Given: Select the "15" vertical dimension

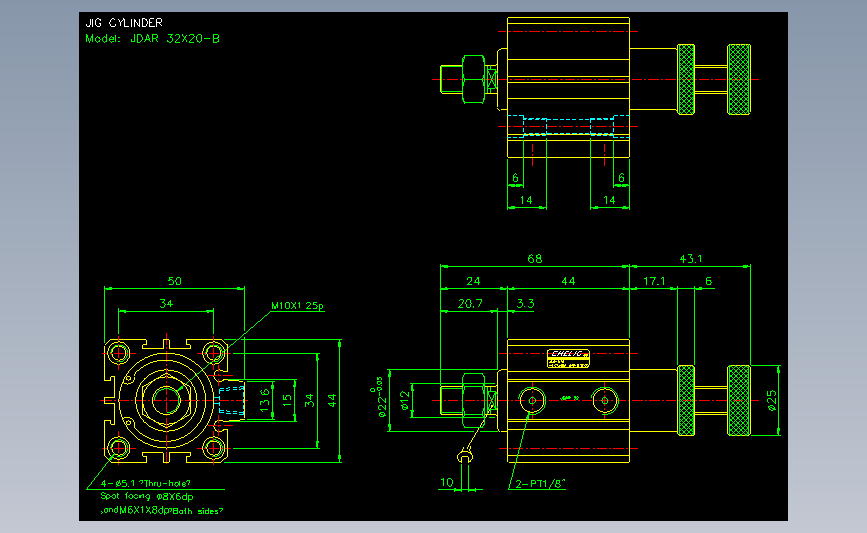Looking at the screenshot, I should (x=287, y=400).
